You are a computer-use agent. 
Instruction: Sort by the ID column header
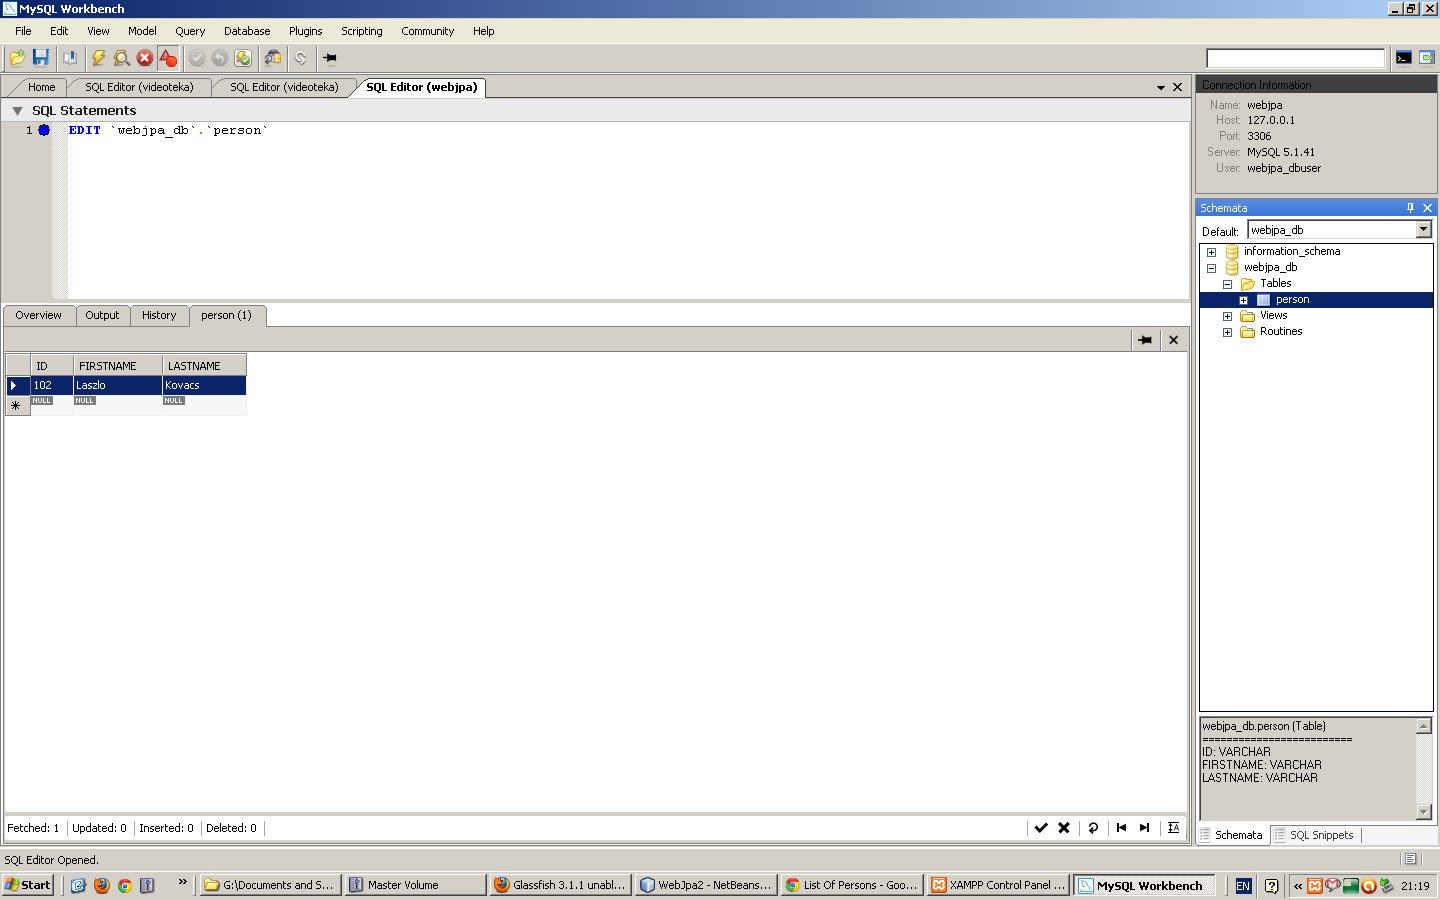[x=52, y=366]
